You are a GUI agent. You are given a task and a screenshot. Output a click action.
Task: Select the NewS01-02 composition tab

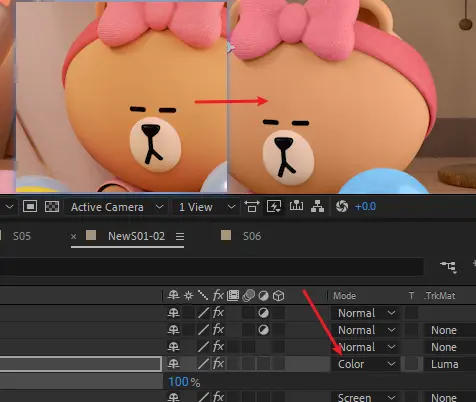pos(136,236)
